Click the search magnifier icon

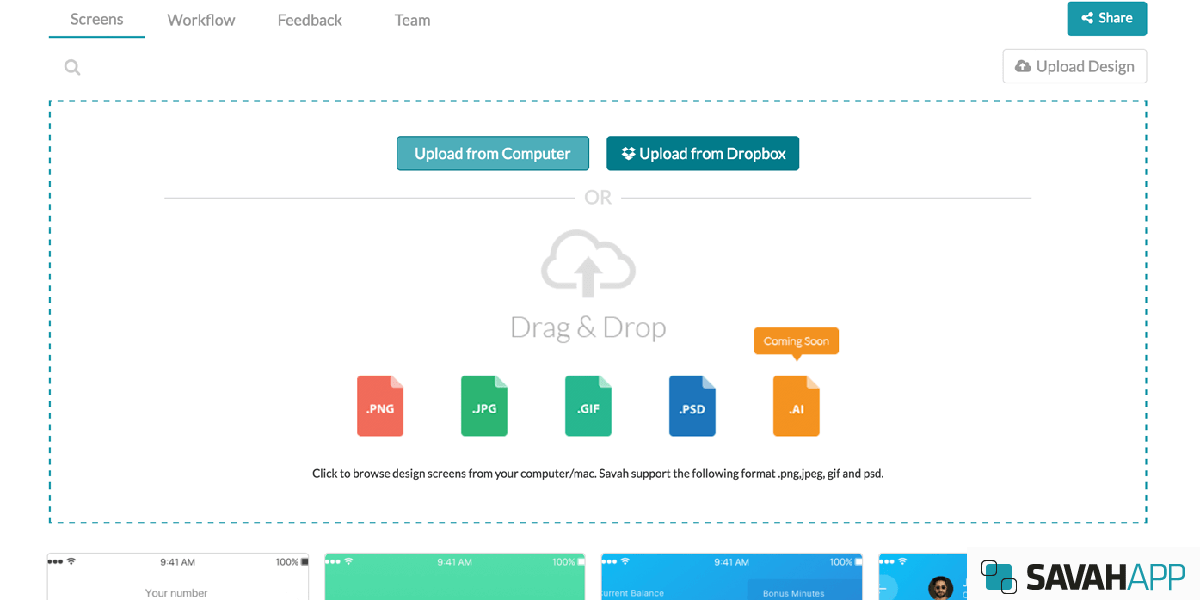[x=72, y=67]
